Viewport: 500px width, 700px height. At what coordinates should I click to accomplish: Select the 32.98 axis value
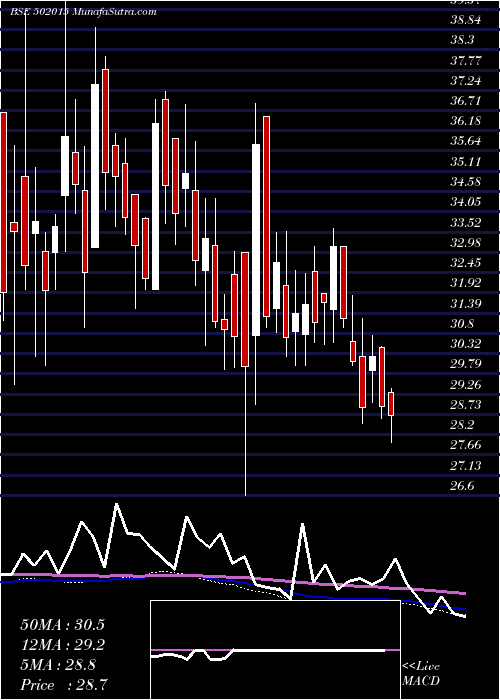(x=466, y=242)
